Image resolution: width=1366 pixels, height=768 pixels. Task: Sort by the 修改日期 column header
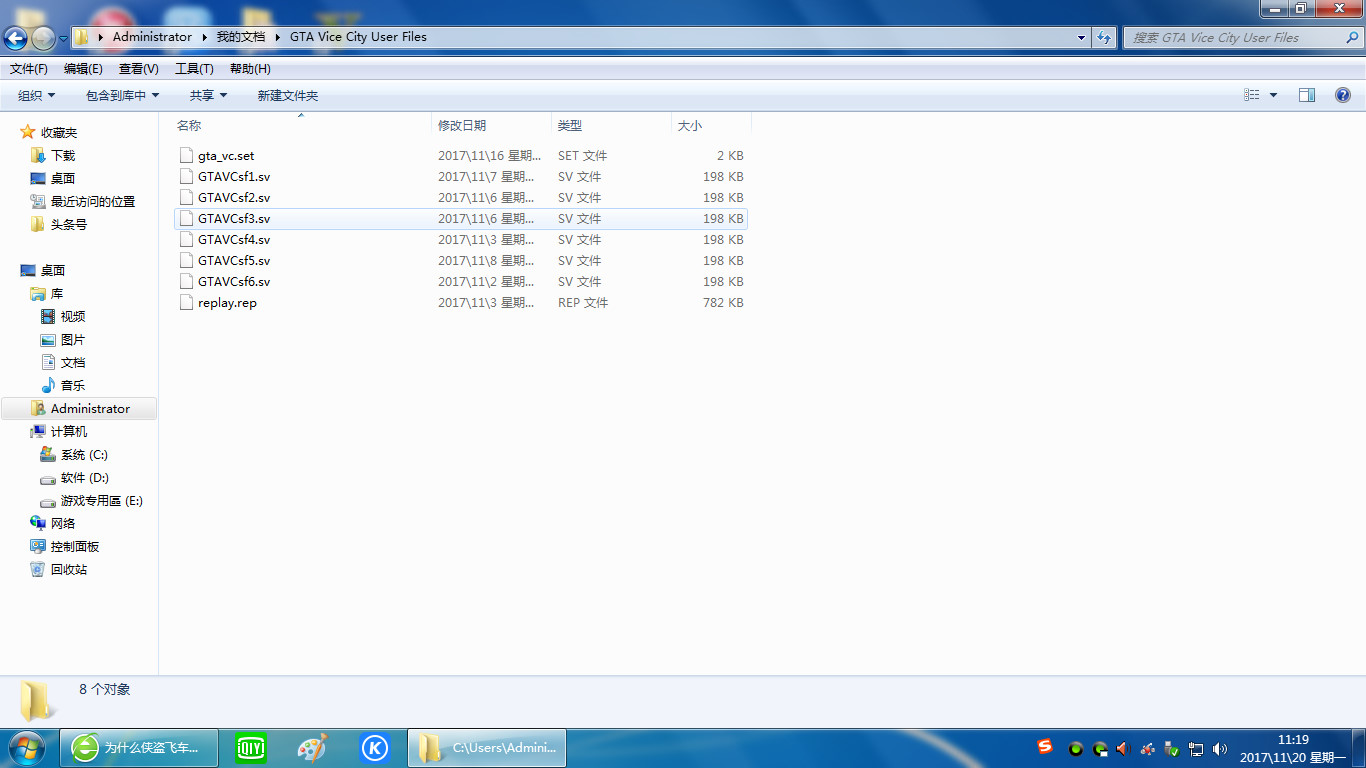click(462, 126)
